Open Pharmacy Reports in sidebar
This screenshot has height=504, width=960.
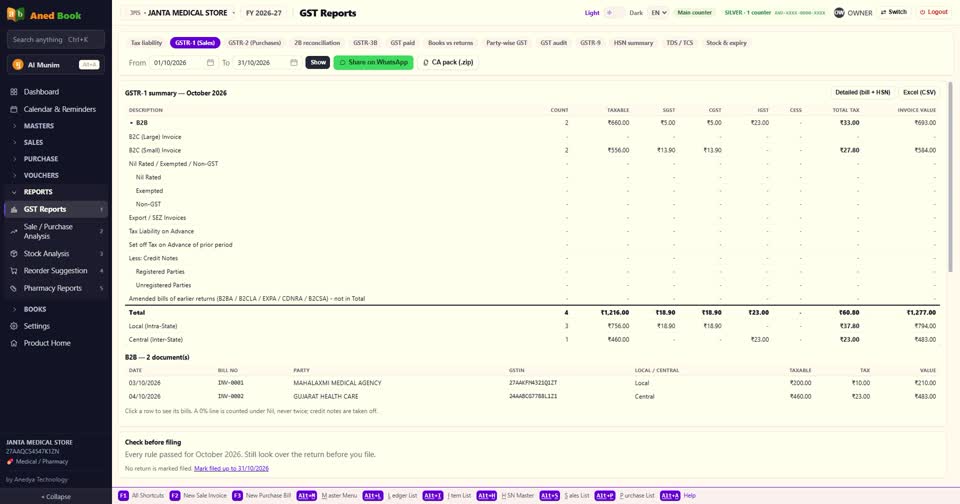(x=56, y=288)
